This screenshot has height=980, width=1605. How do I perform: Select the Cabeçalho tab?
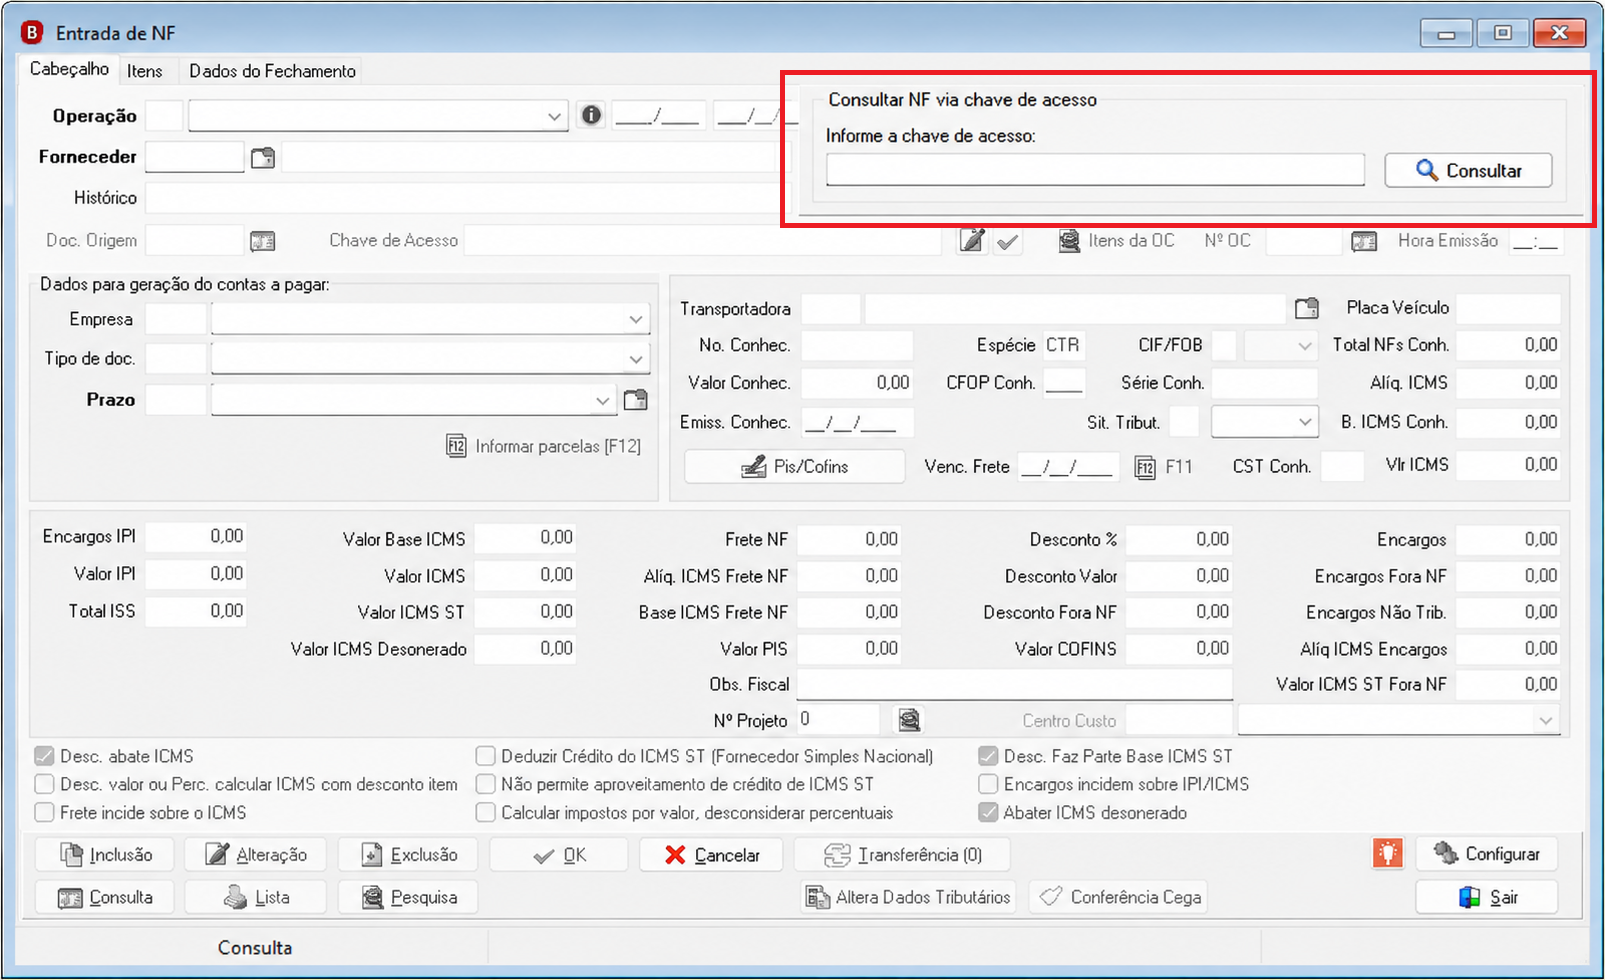tap(69, 69)
